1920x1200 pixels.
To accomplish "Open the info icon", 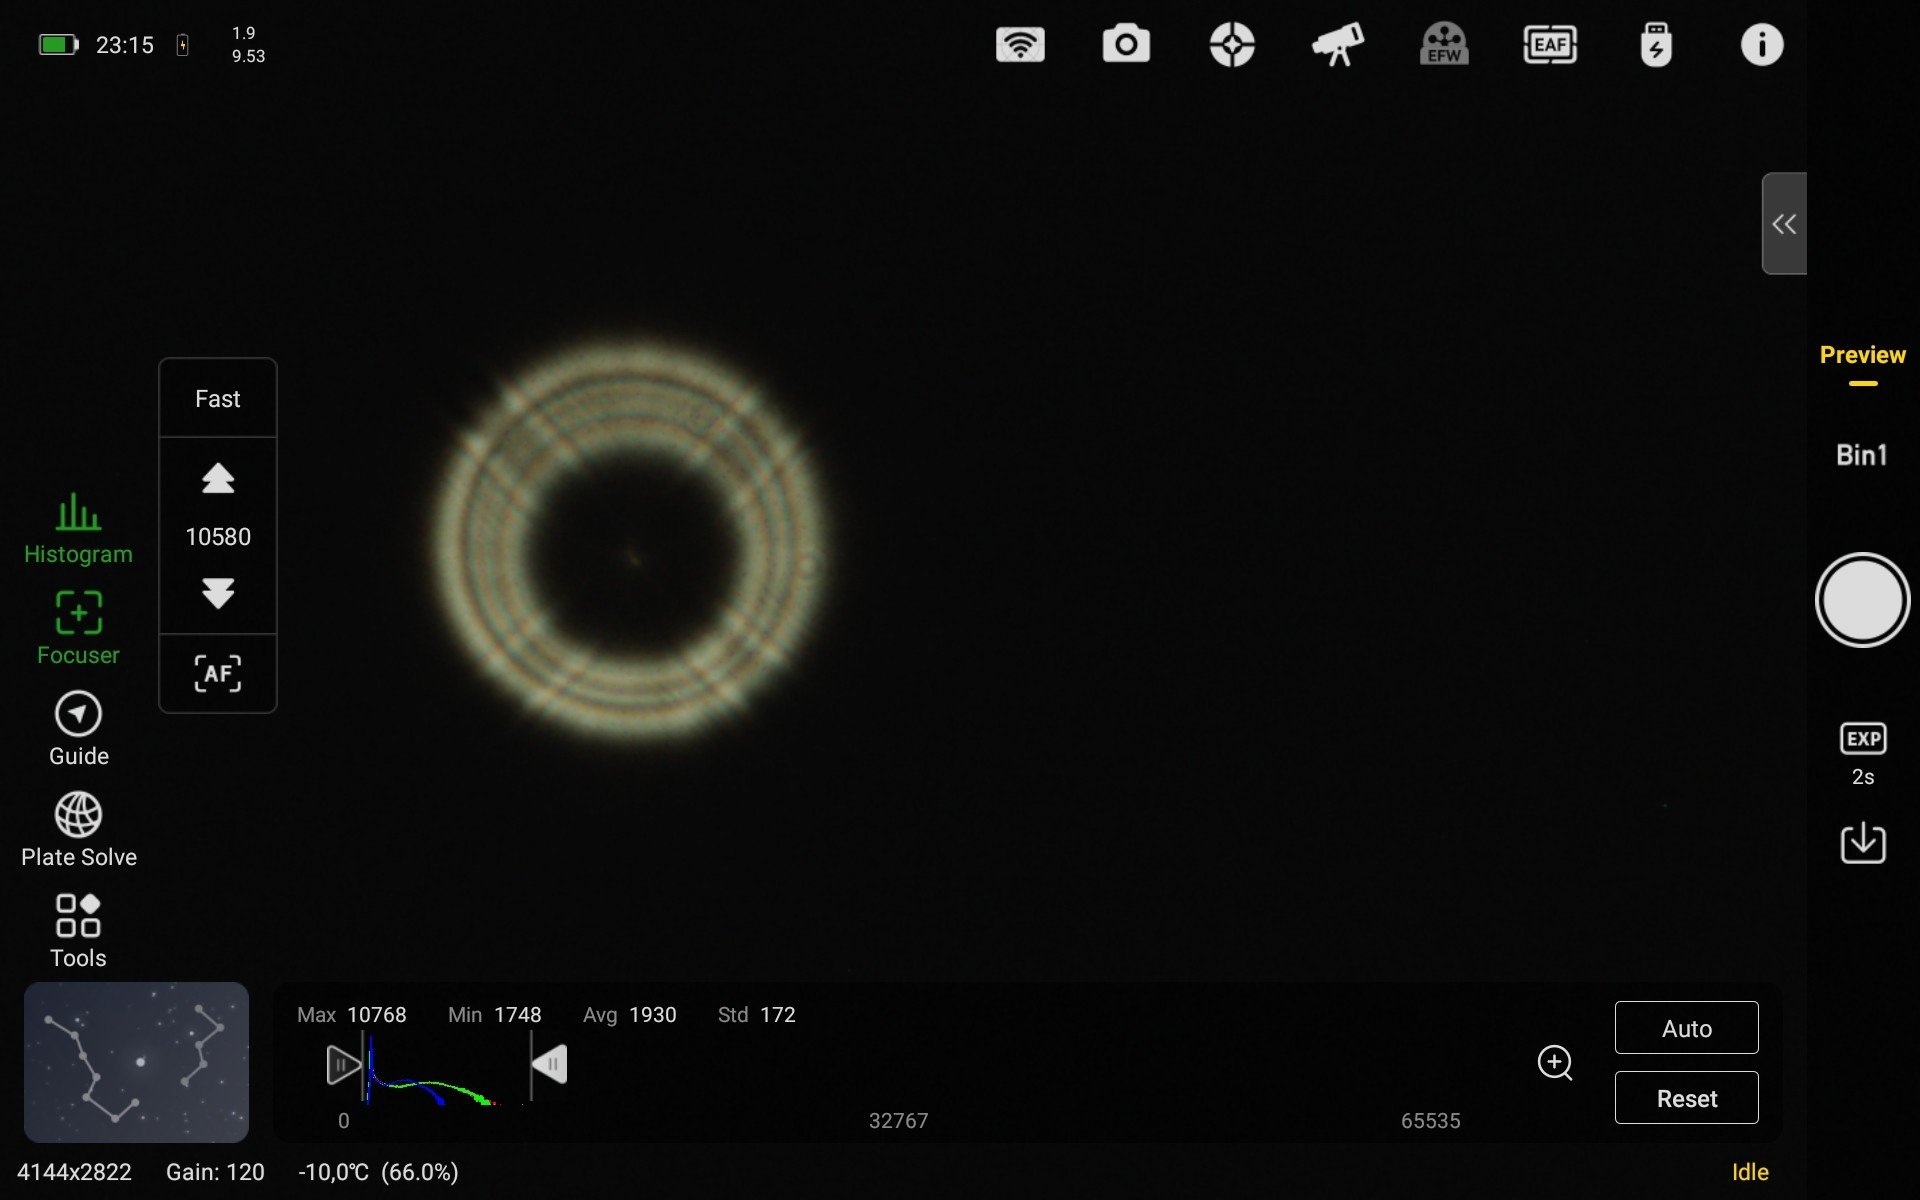I will tap(1762, 45).
